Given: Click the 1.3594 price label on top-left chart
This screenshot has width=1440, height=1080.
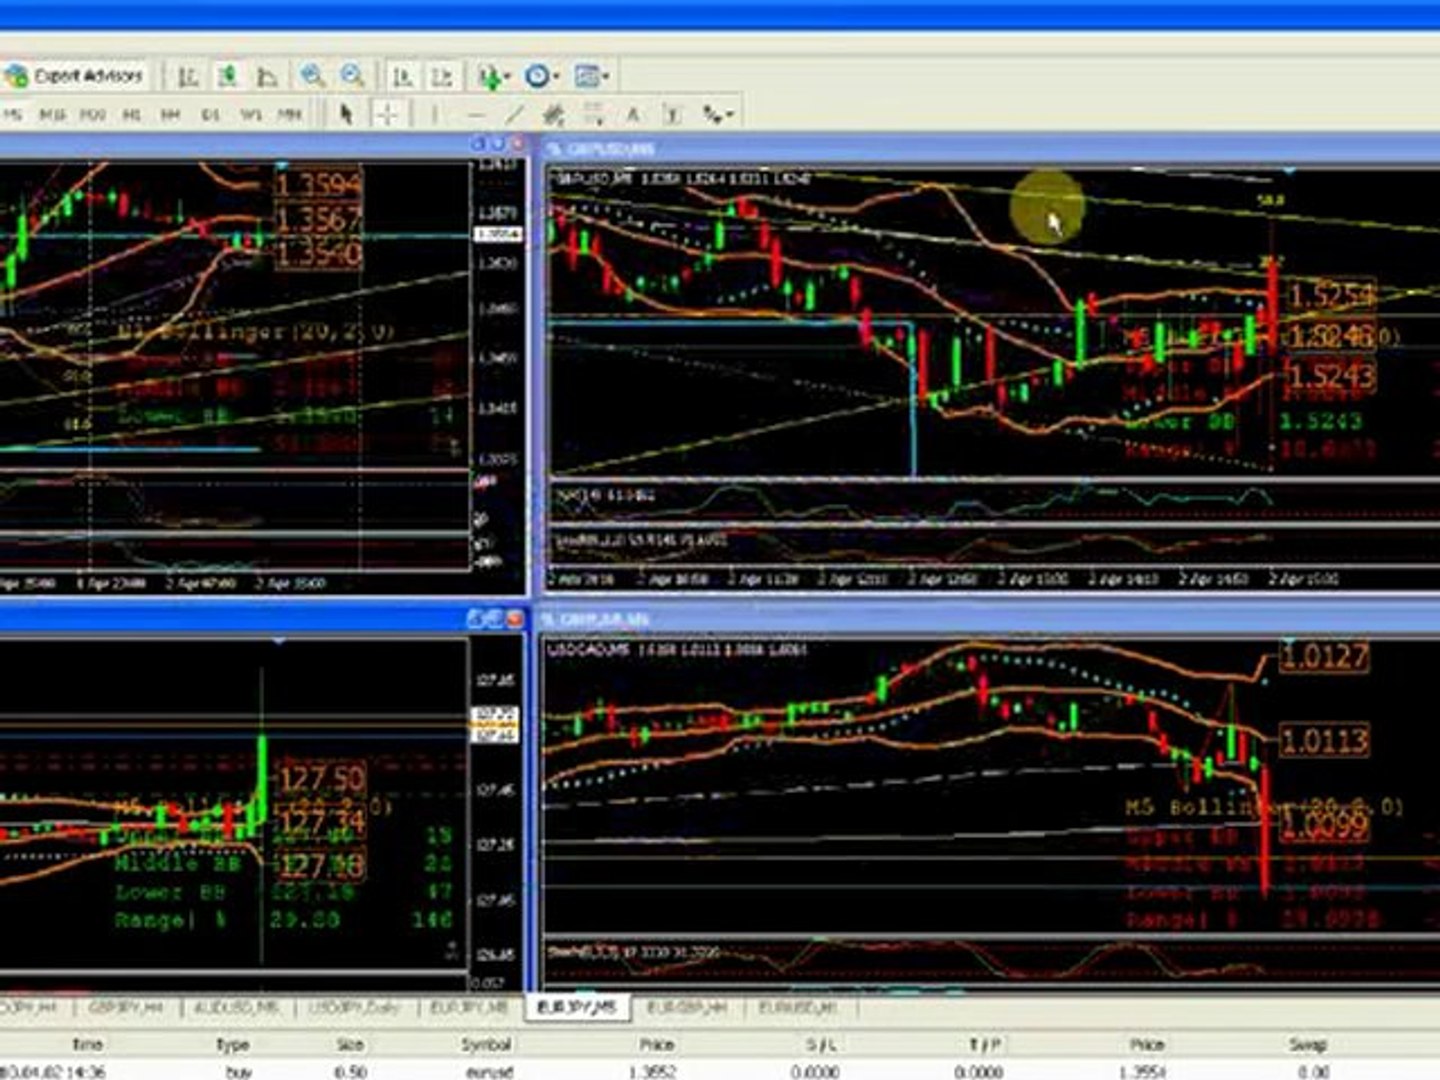Looking at the screenshot, I should pos(319,185).
